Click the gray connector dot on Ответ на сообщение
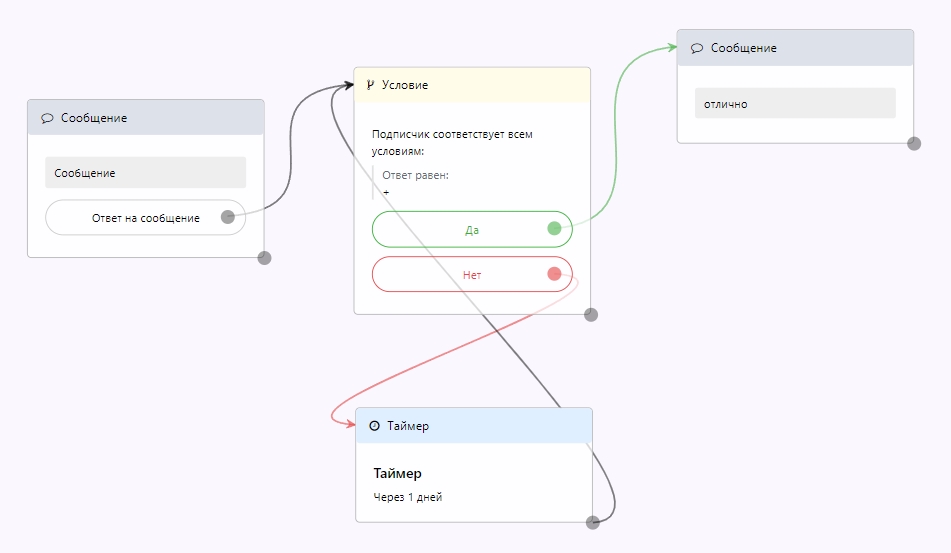This screenshot has width=951, height=553. coord(228,217)
